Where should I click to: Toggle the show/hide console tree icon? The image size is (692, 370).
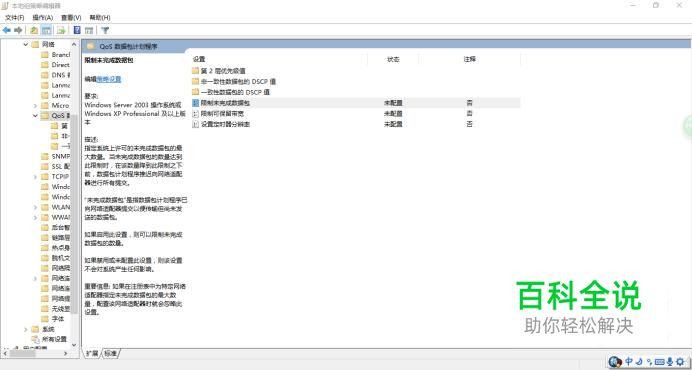(46, 30)
